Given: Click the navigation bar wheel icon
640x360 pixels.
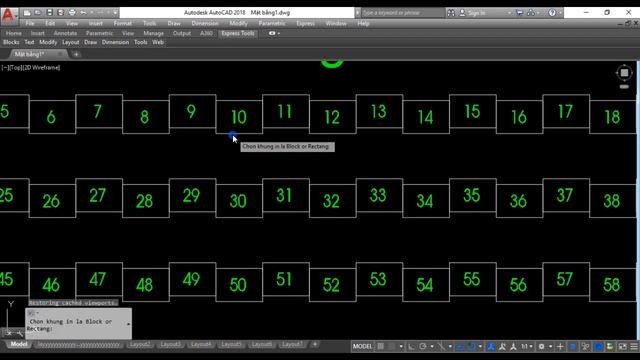Looking at the screenshot, I should 624,73.
